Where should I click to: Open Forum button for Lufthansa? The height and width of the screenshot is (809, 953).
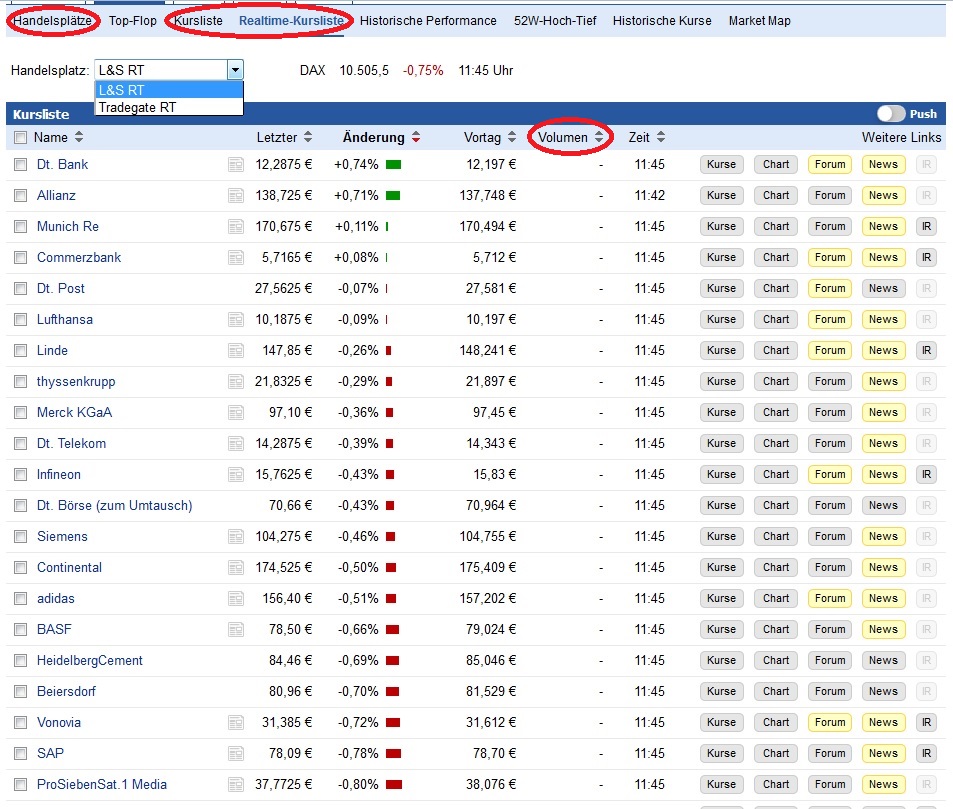[830, 320]
